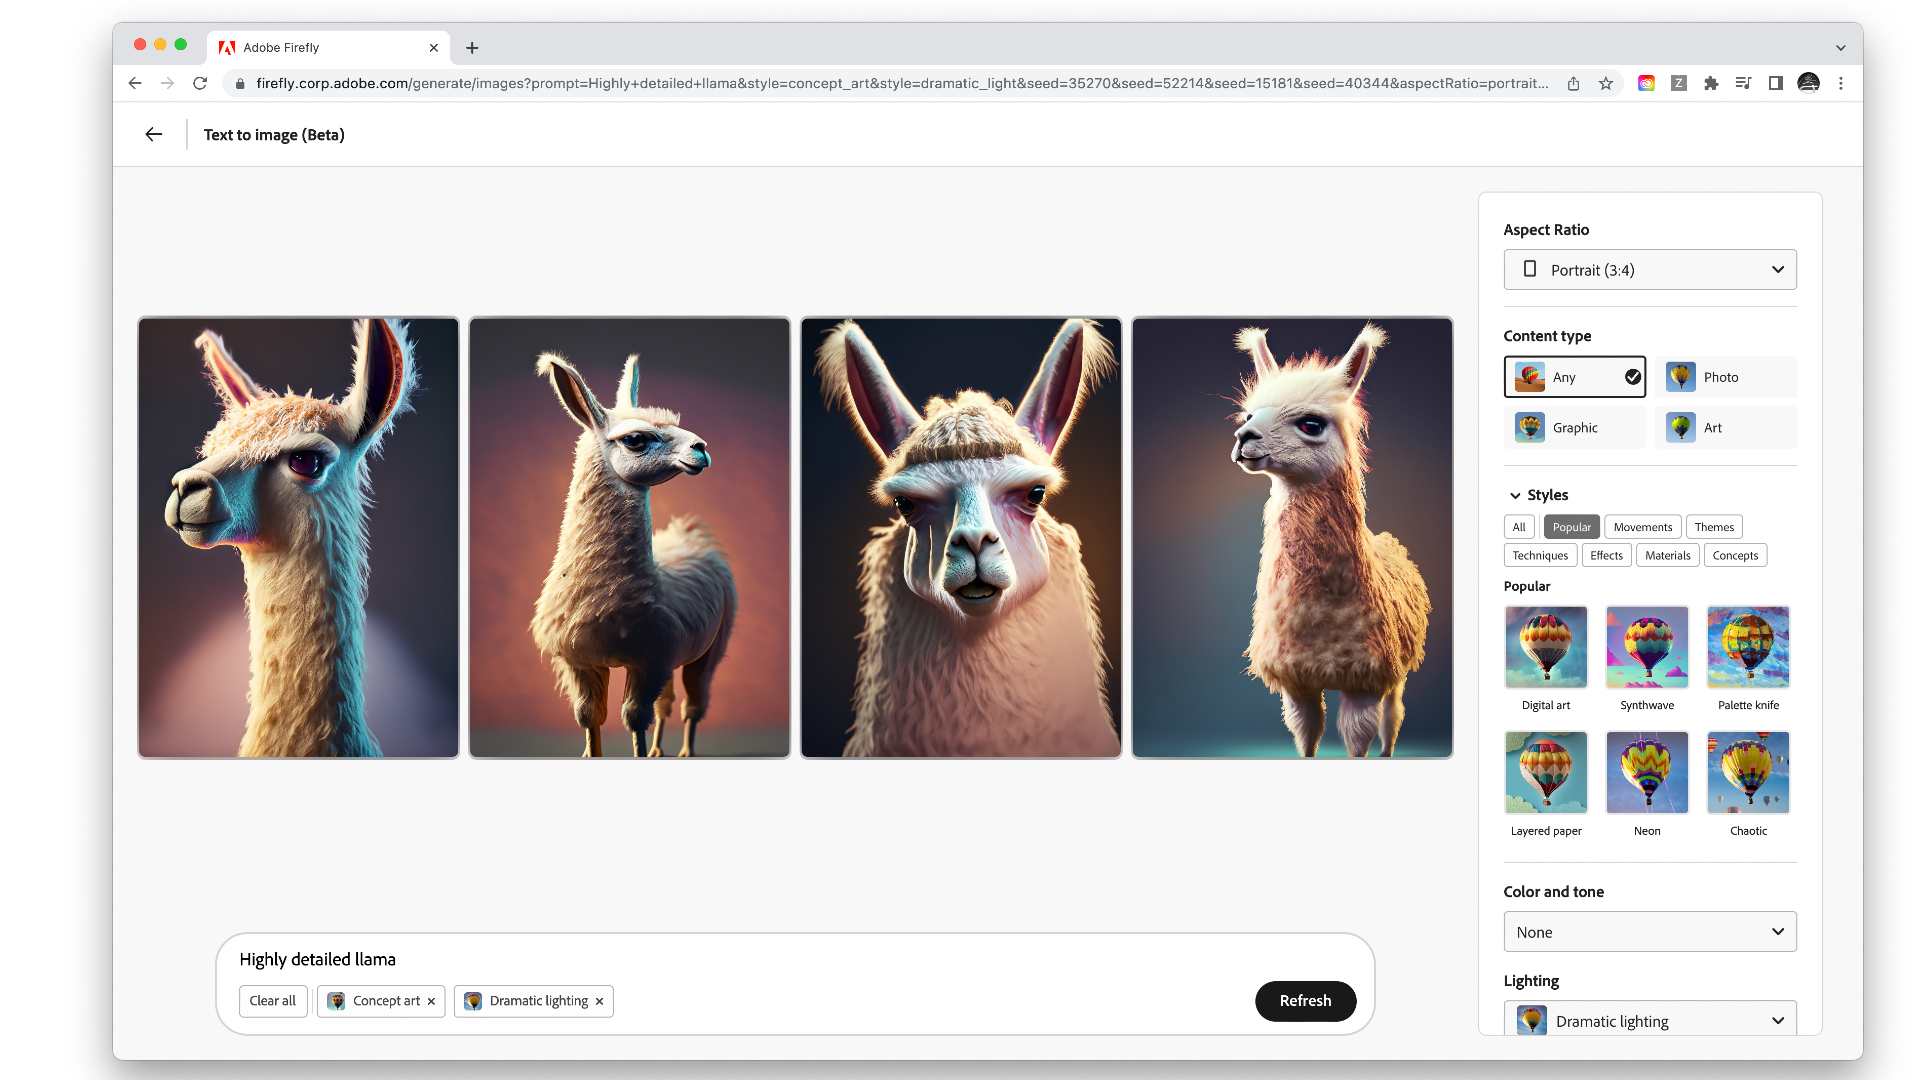Screen dimensions: 1920x1080
Task: Click the back arrow beside Text to image
Action: pyautogui.click(x=154, y=134)
